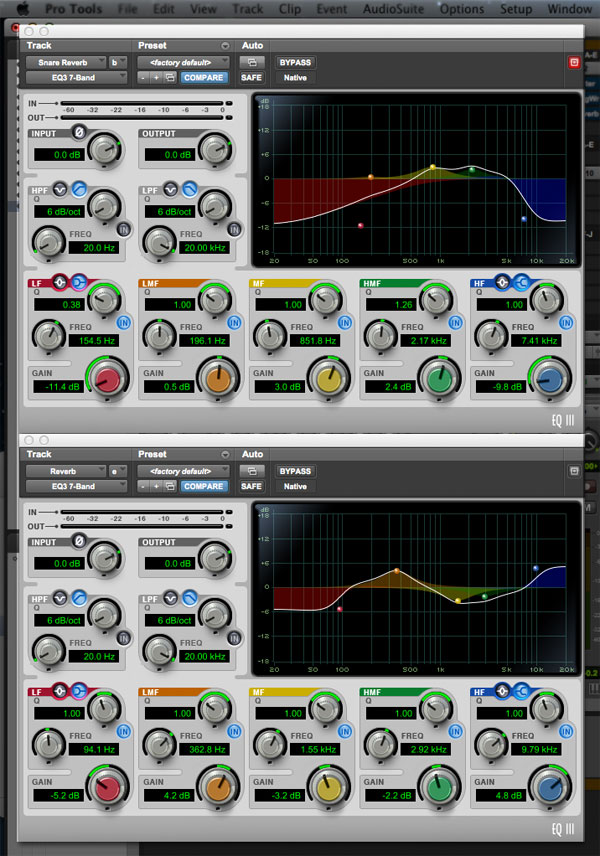Click the red target button in Snare Reverb window
This screenshot has width=600, height=856.
(x=574, y=62)
